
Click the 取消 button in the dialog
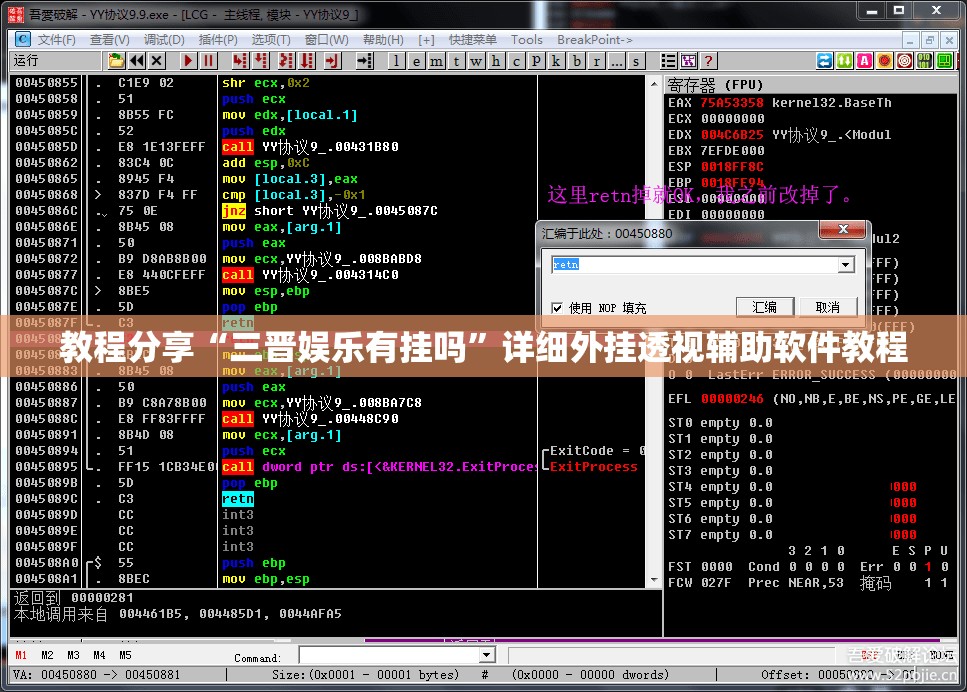click(828, 307)
